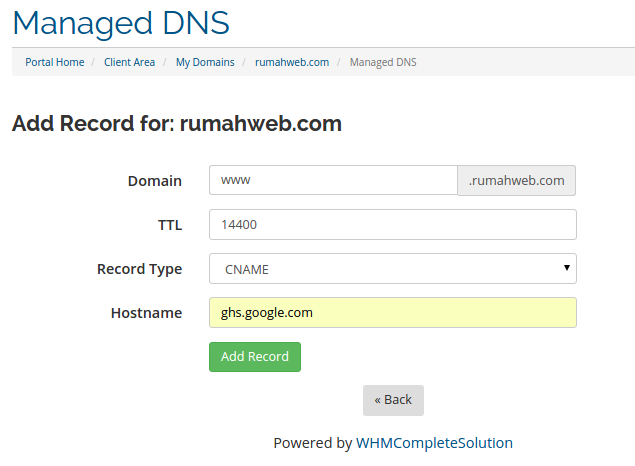Open the Portal Home breadcrumb link
635x466 pixels.
coord(55,62)
